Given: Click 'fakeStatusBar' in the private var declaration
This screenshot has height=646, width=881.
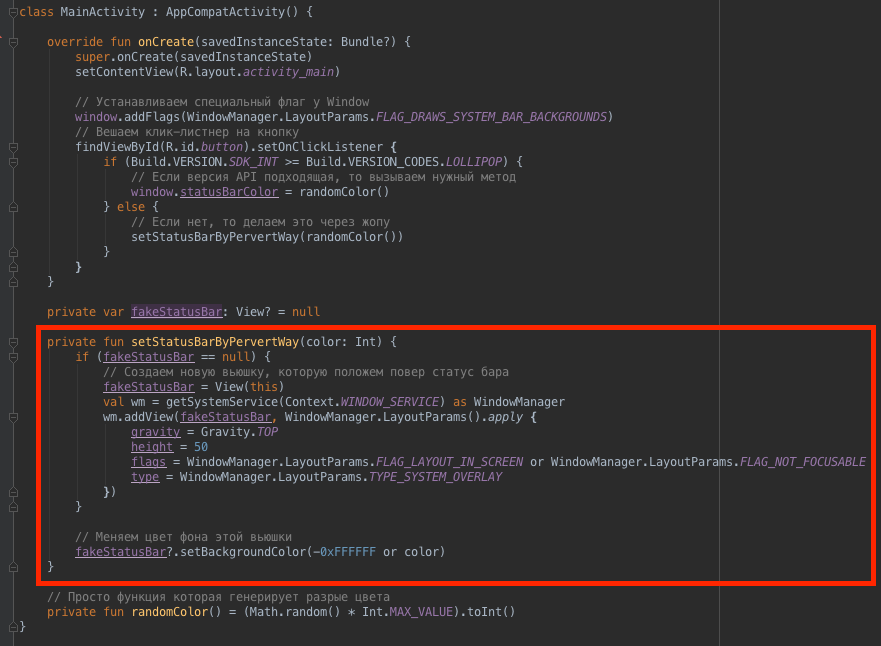Looking at the screenshot, I should point(176,312).
